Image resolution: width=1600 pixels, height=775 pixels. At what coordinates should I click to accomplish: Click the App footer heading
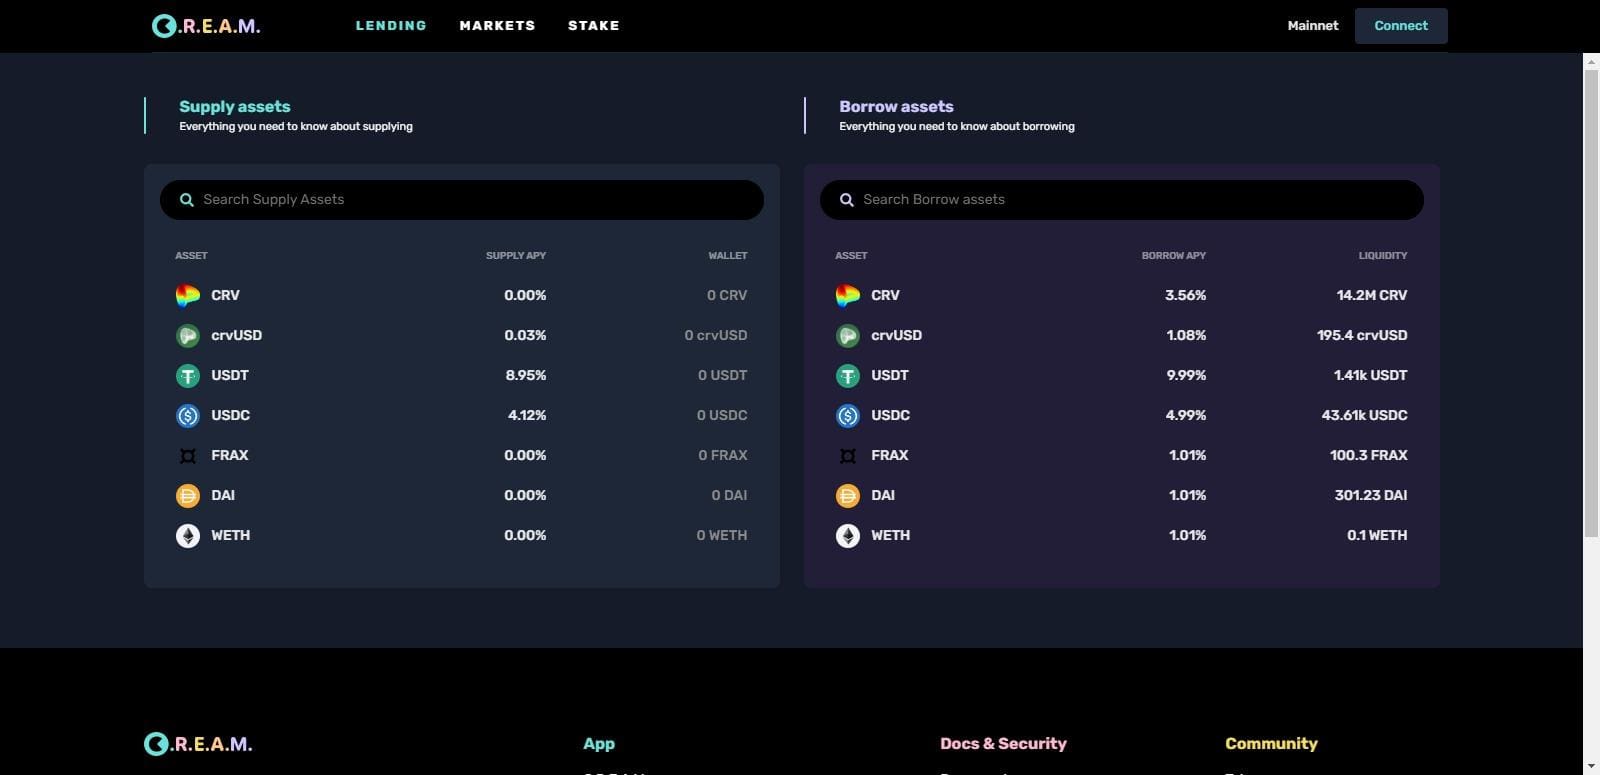[x=599, y=744]
